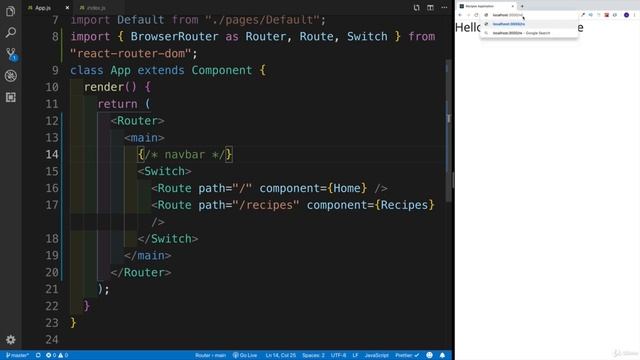Click the closing </Router> tag on line 20
Screen dimensions: 640x360
141,272
